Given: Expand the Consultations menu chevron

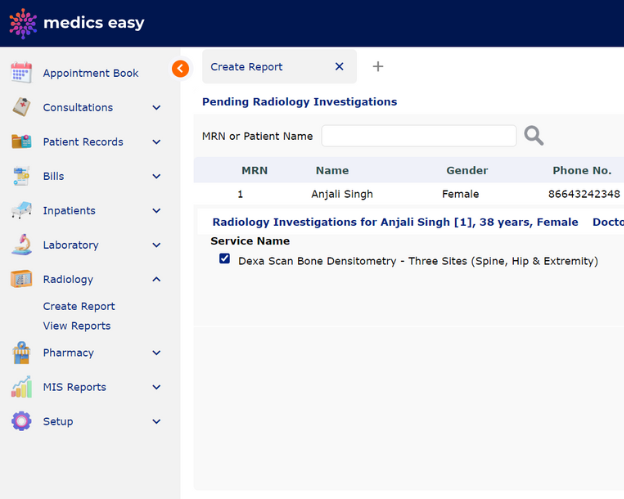Looking at the screenshot, I should [156, 108].
